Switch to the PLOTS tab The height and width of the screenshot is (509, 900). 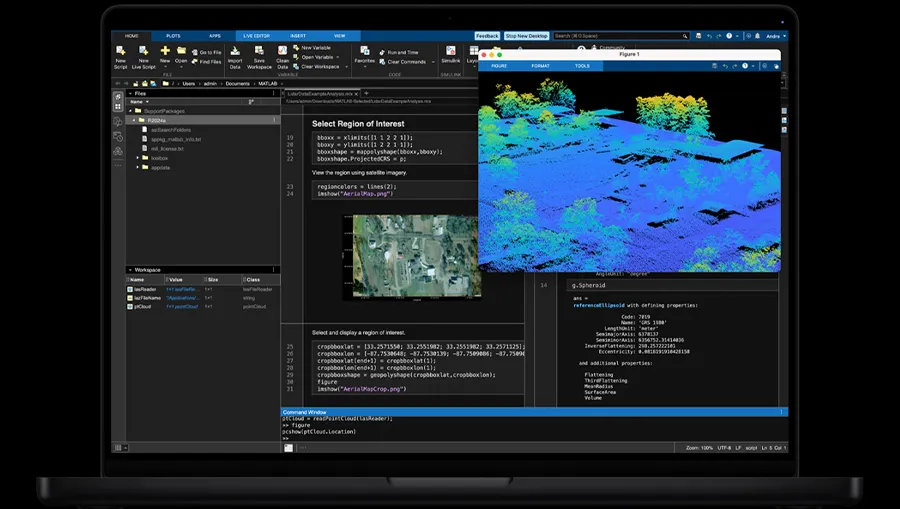(175, 35)
